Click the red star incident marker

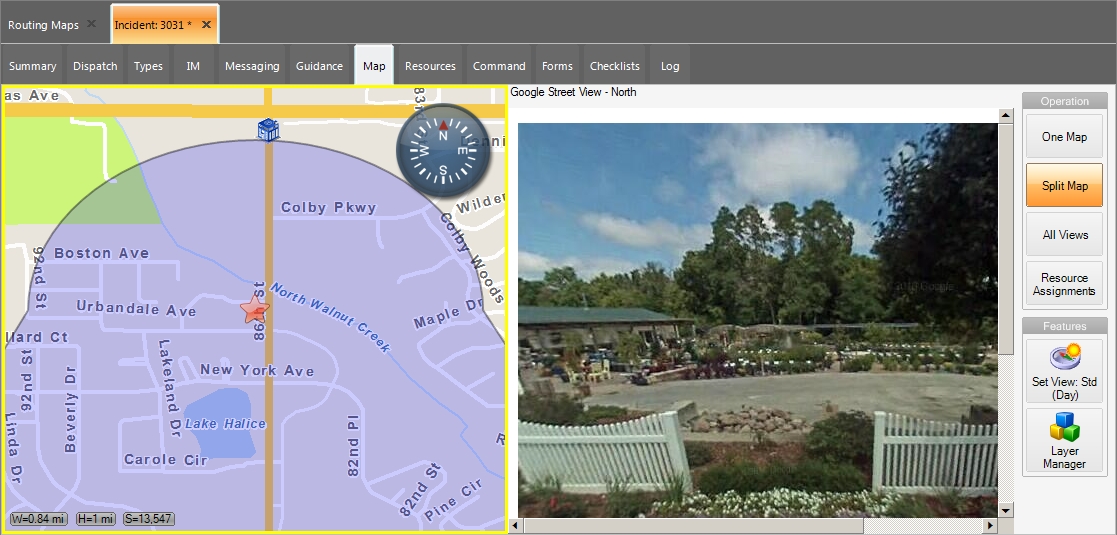tap(255, 309)
